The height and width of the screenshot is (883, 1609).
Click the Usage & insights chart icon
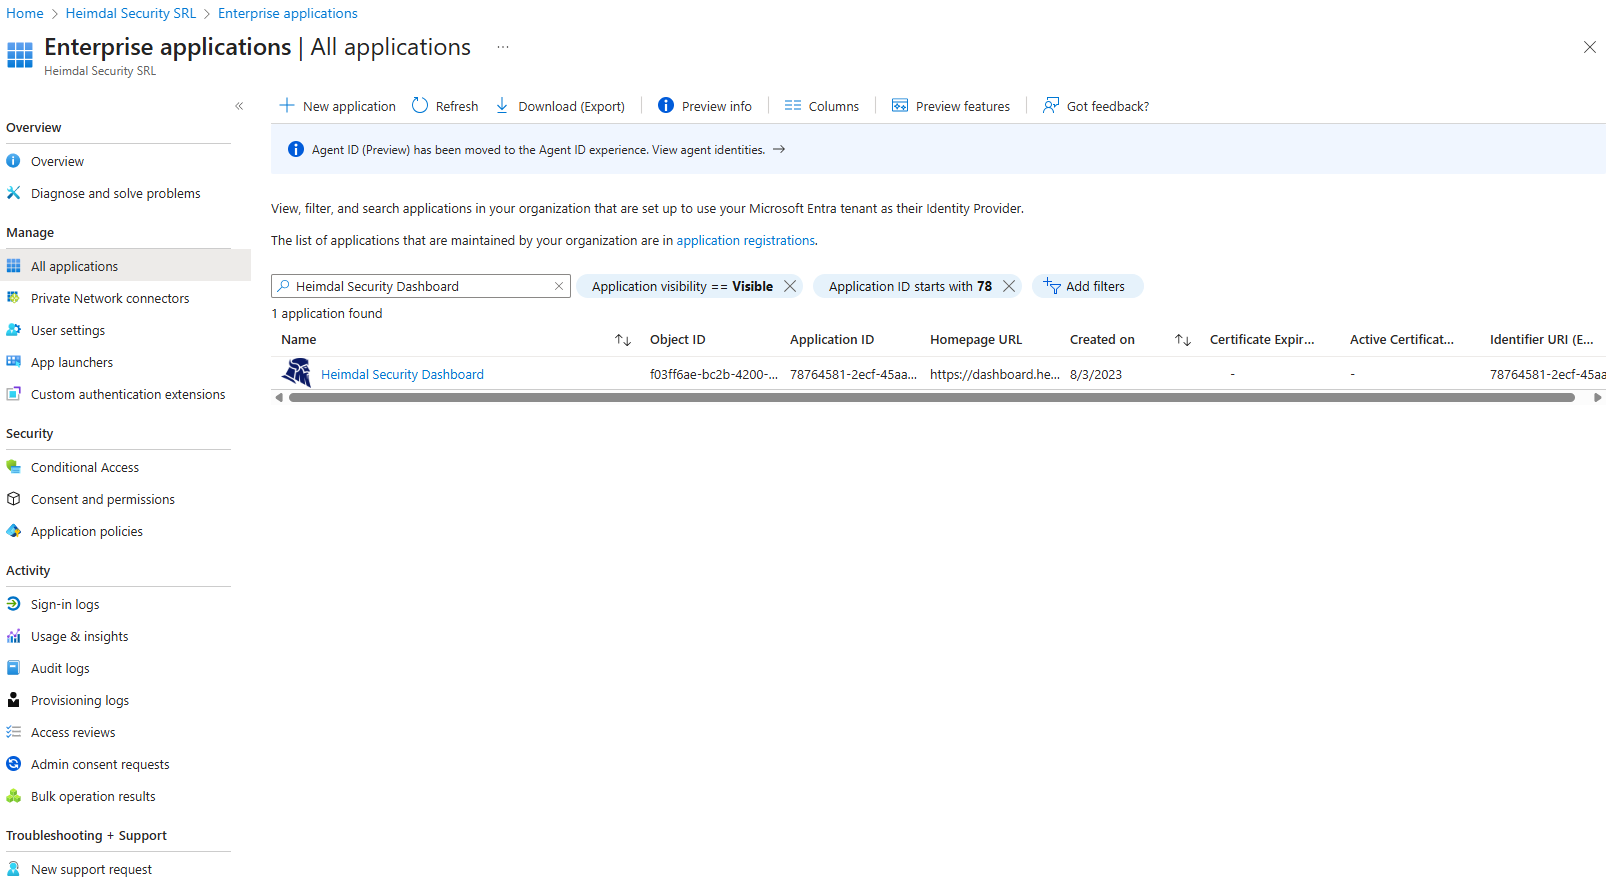pyautogui.click(x=14, y=636)
